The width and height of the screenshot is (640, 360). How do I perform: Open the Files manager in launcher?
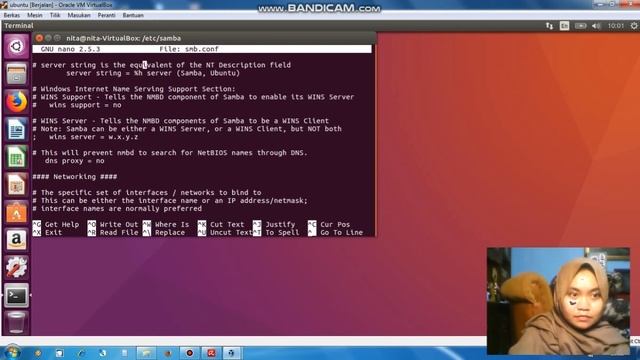pyautogui.click(x=16, y=74)
